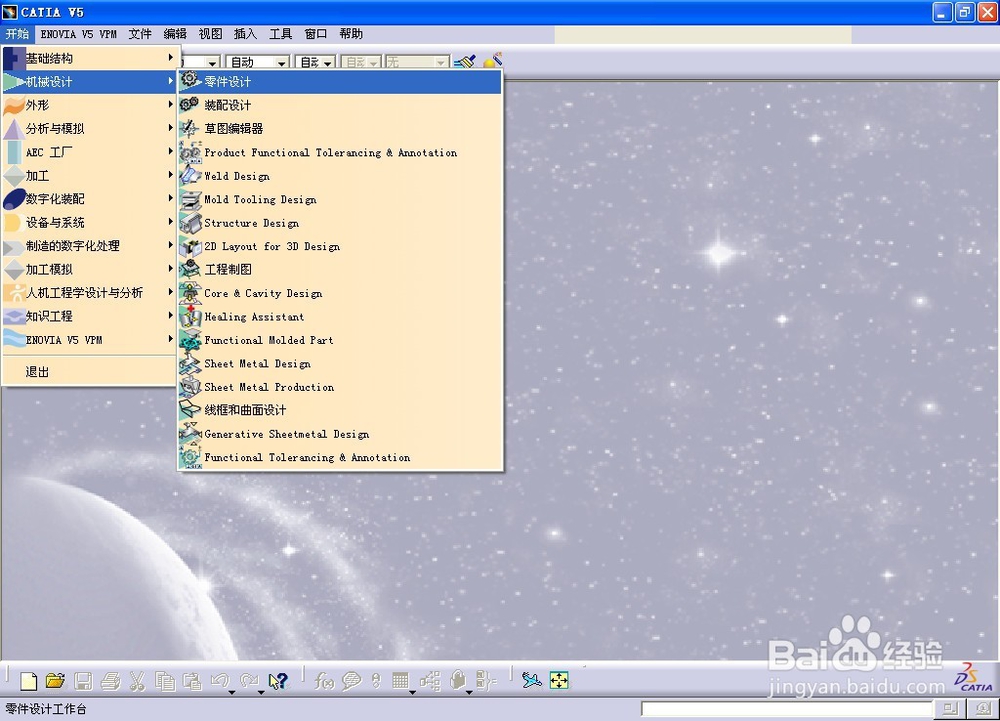Image resolution: width=1000 pixels, height=721 pixels.
Task: Click the curly-brace equivalence icon
Action: point(486,681)
